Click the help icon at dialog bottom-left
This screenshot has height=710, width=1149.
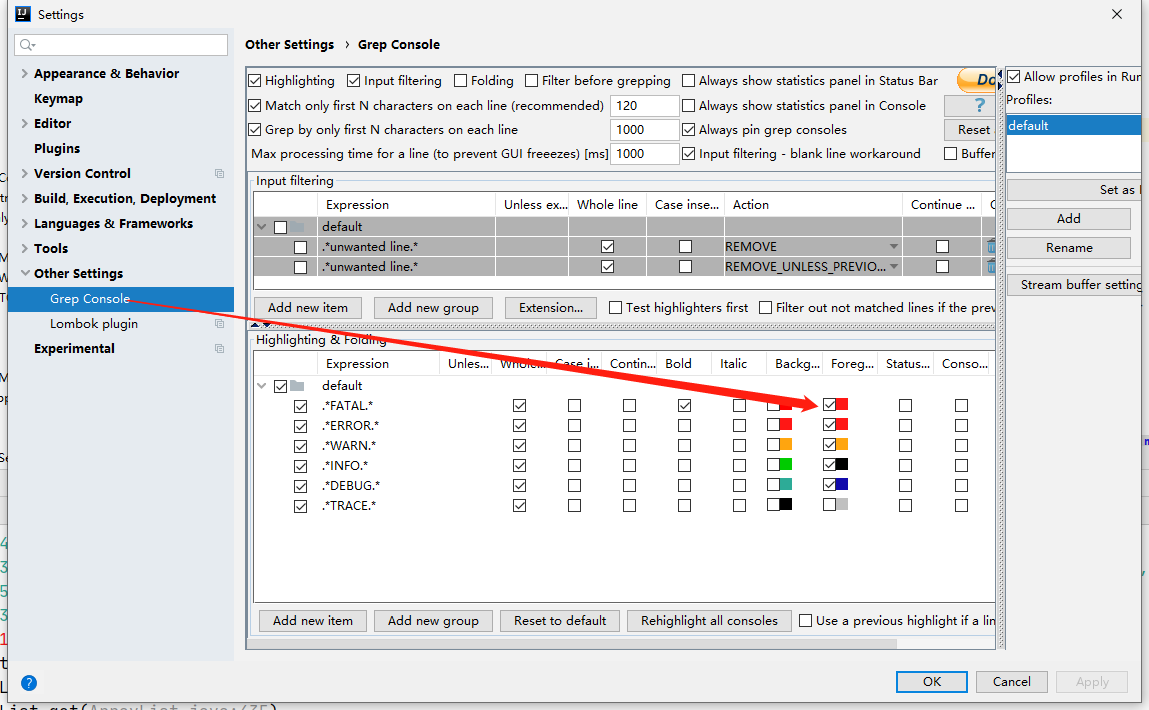tap(28, 683)
